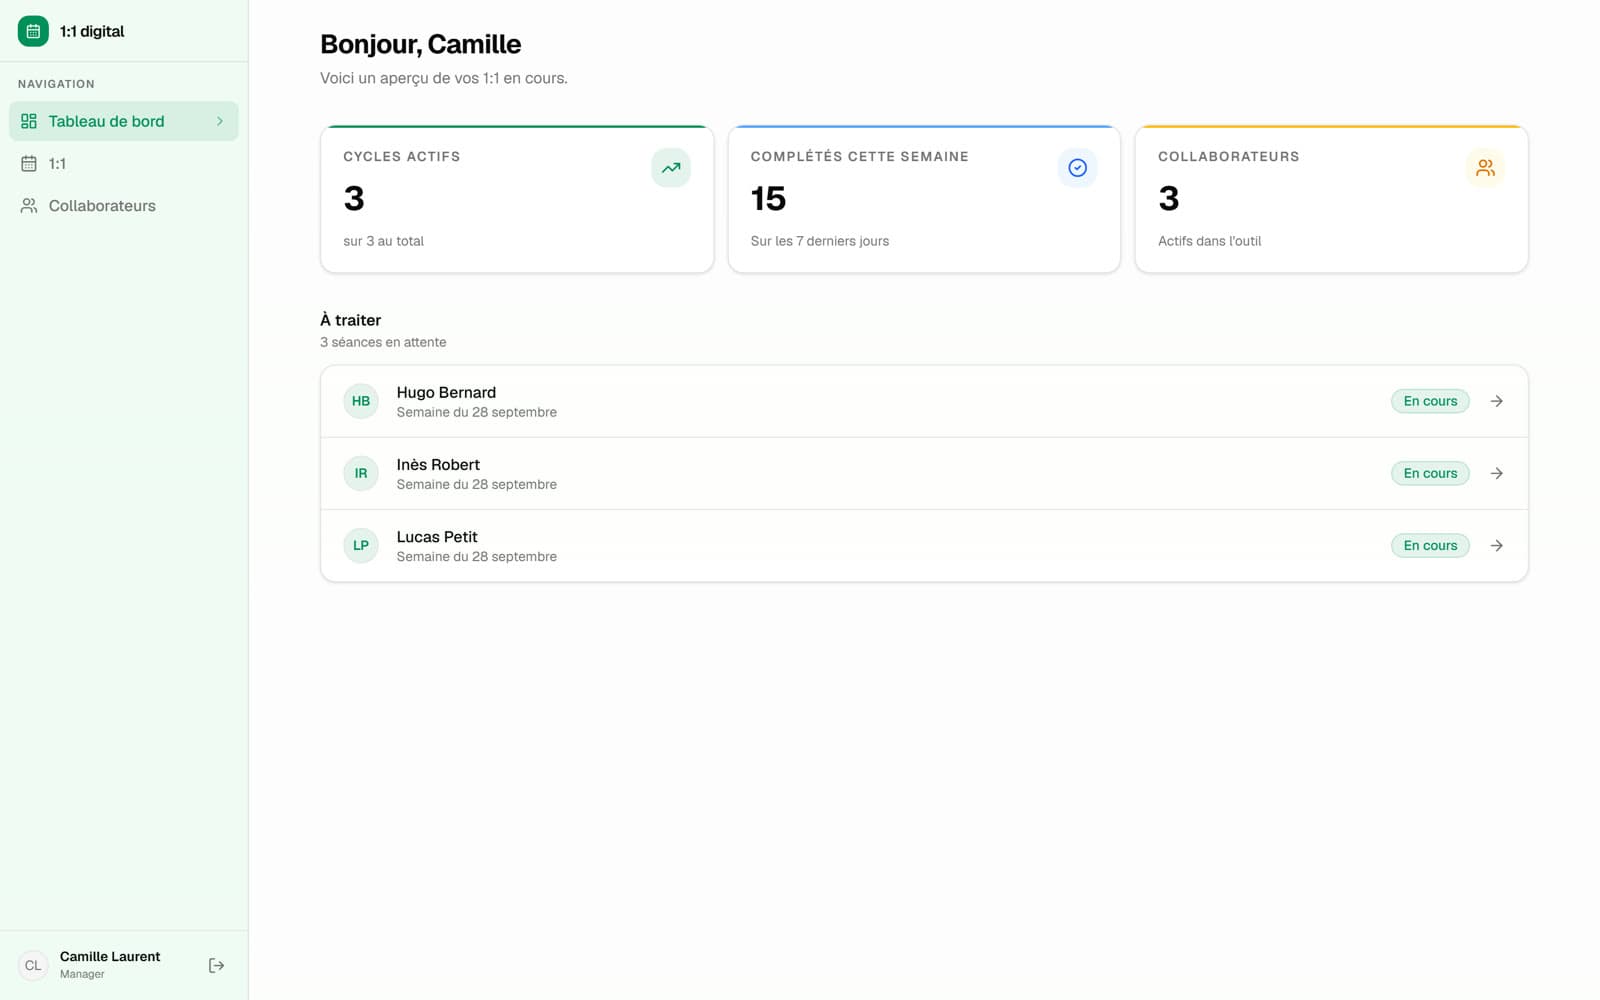Open Collaborateurs in the sidebar navigation
1600x1000 pixels.
124,205
